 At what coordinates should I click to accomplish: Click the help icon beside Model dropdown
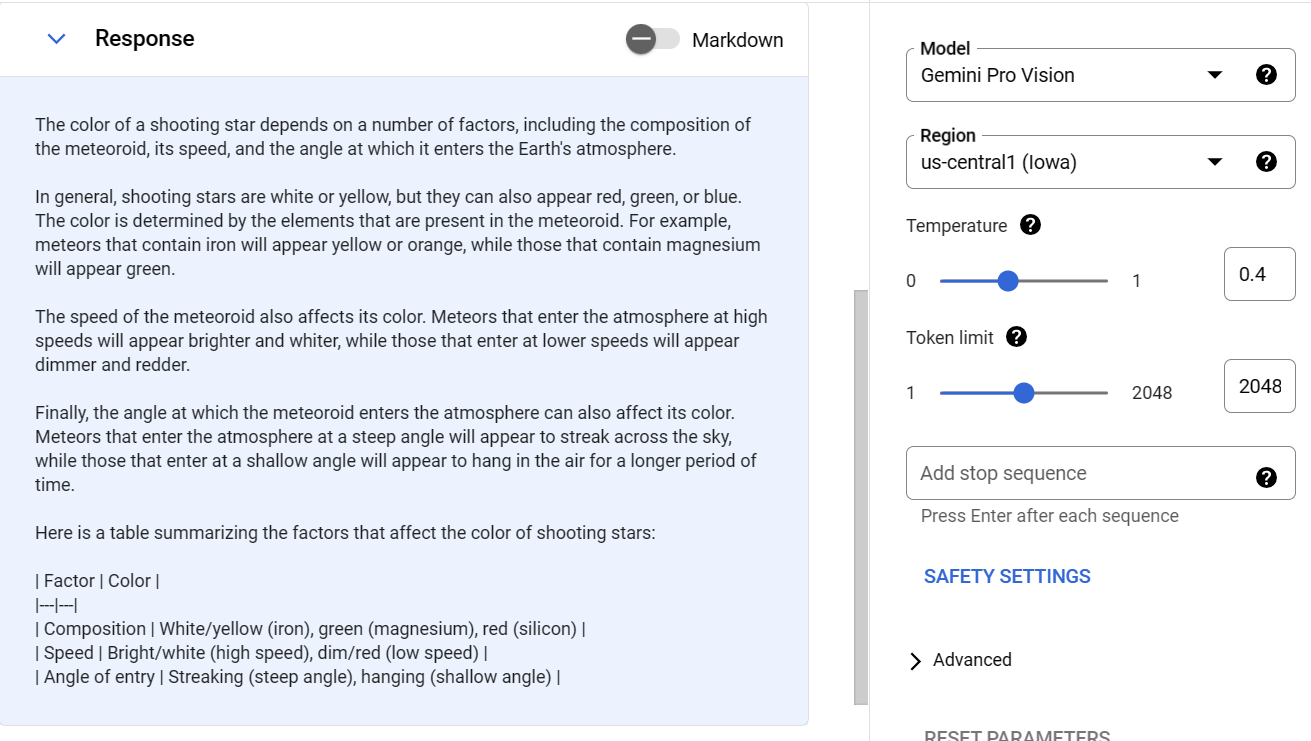(1266, 75)
